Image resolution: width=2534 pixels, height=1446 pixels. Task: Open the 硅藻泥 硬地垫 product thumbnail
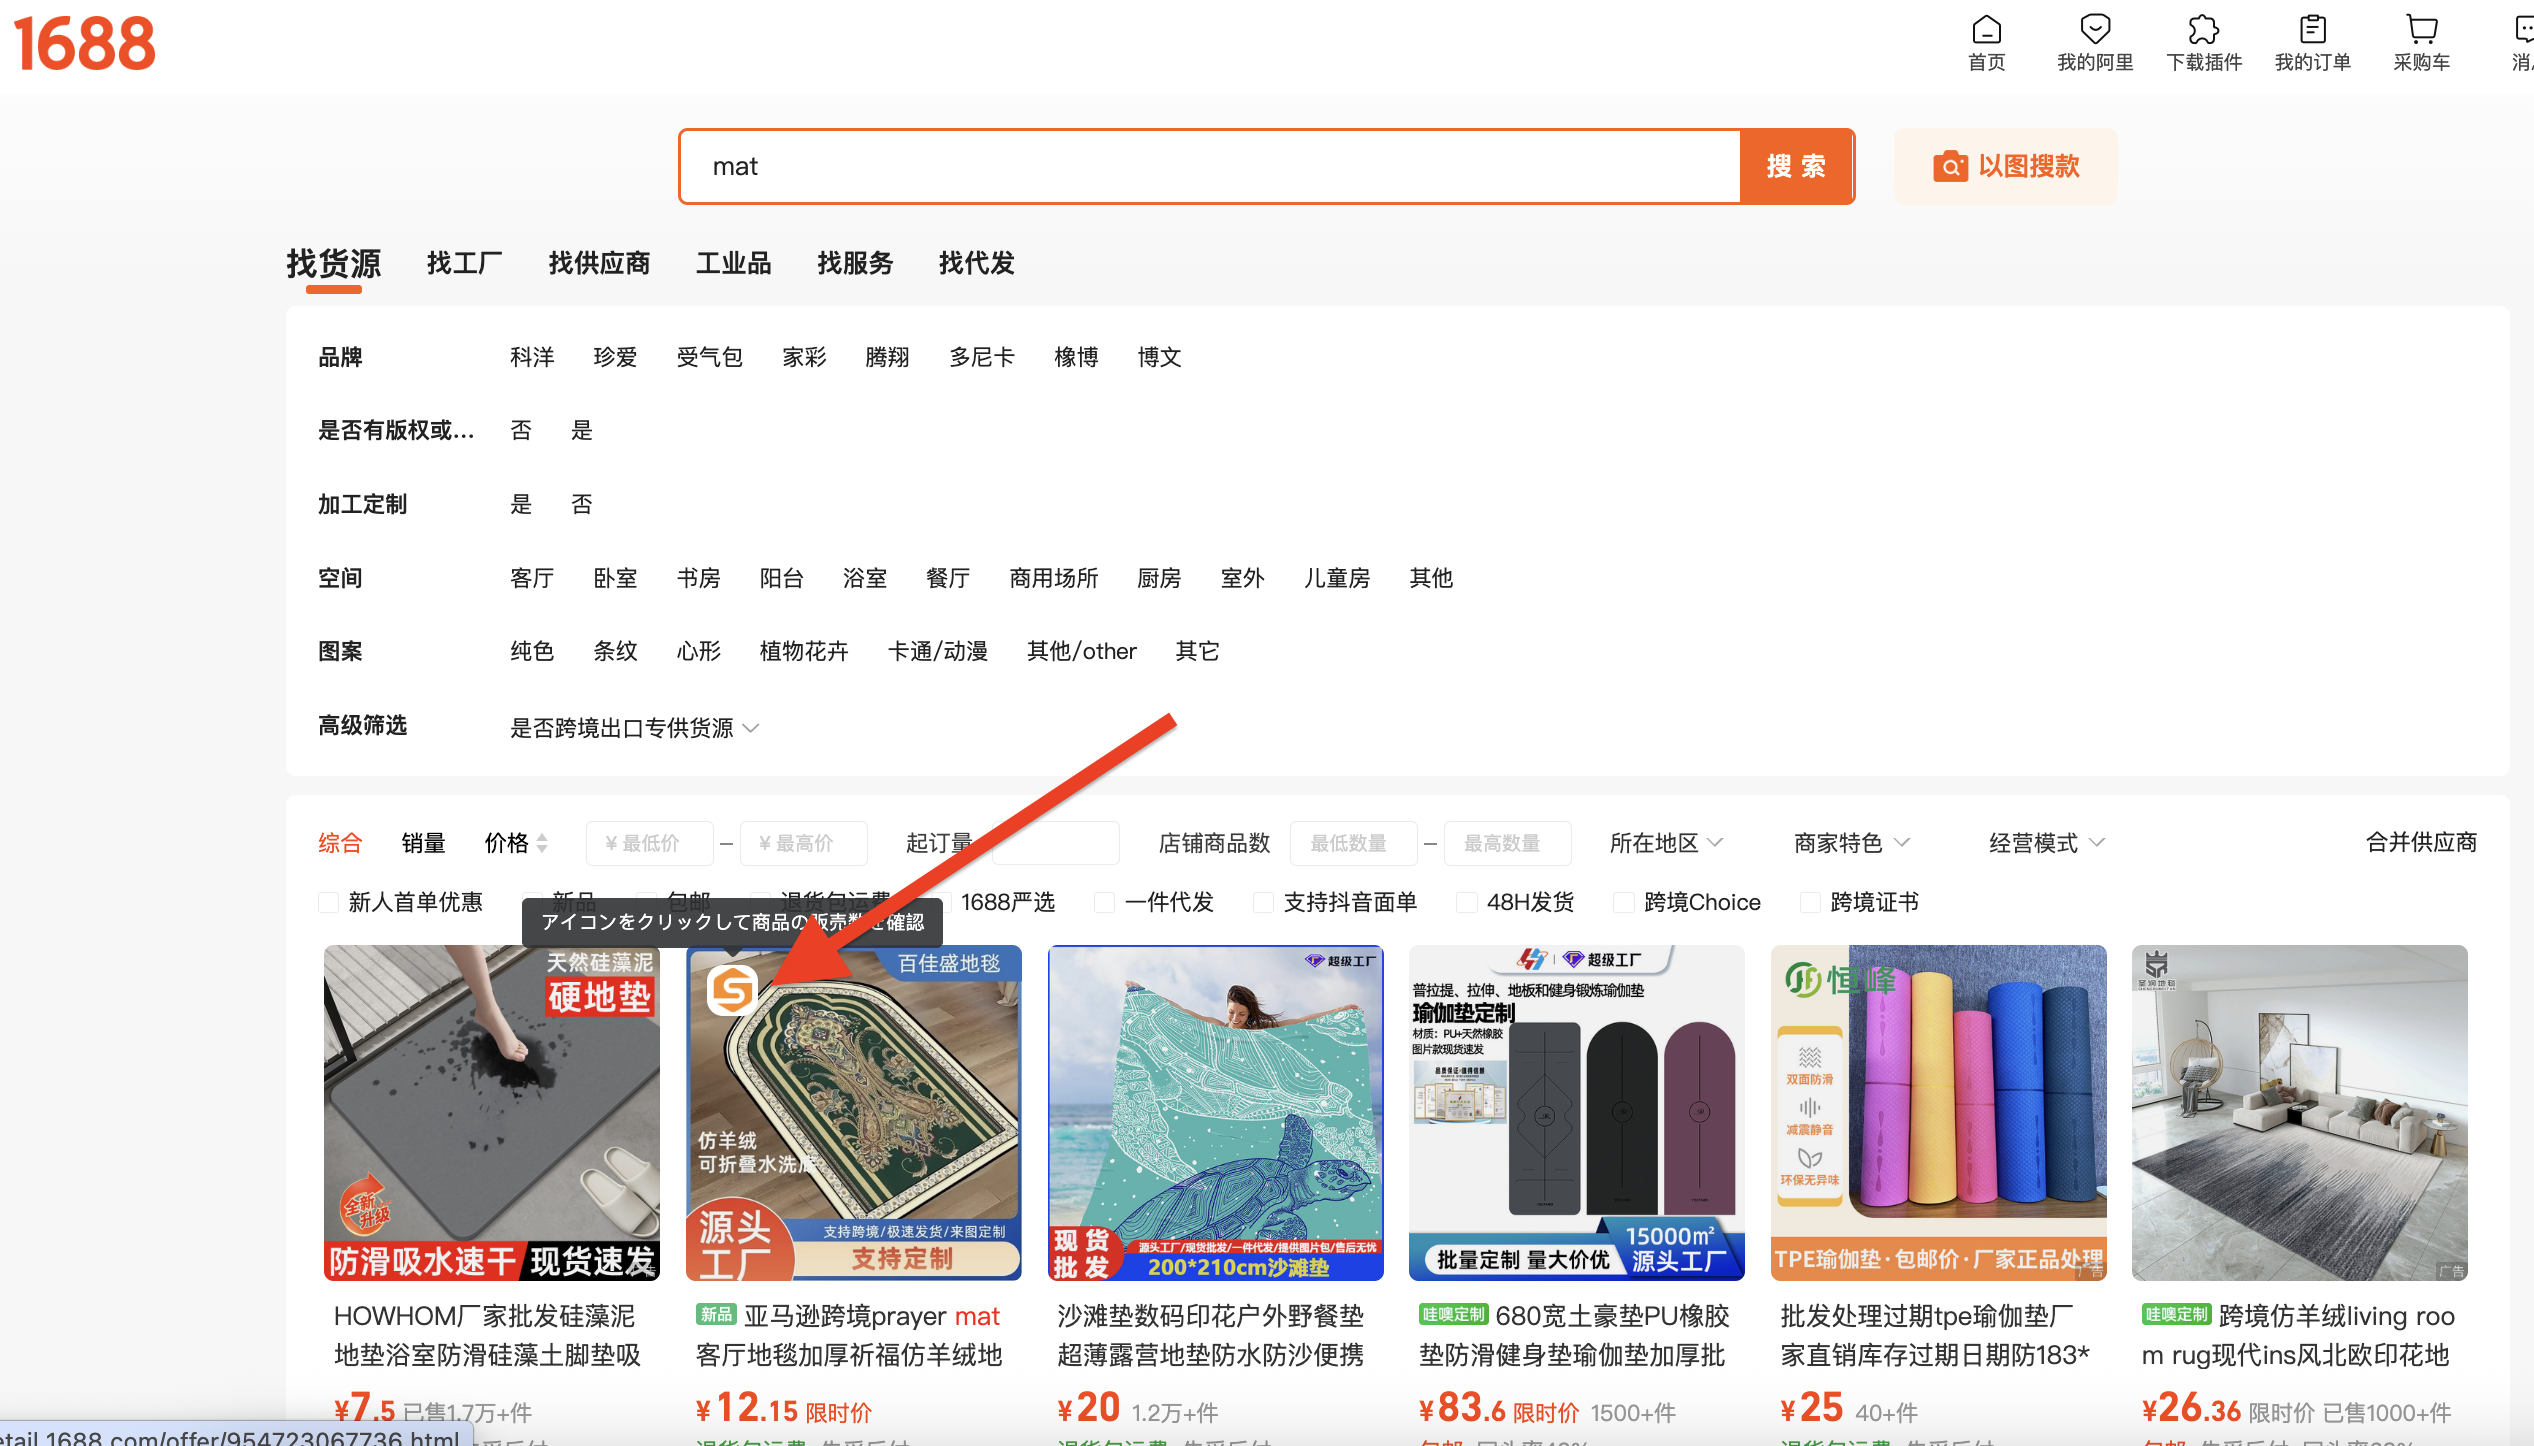click(x=491, y=1113)
